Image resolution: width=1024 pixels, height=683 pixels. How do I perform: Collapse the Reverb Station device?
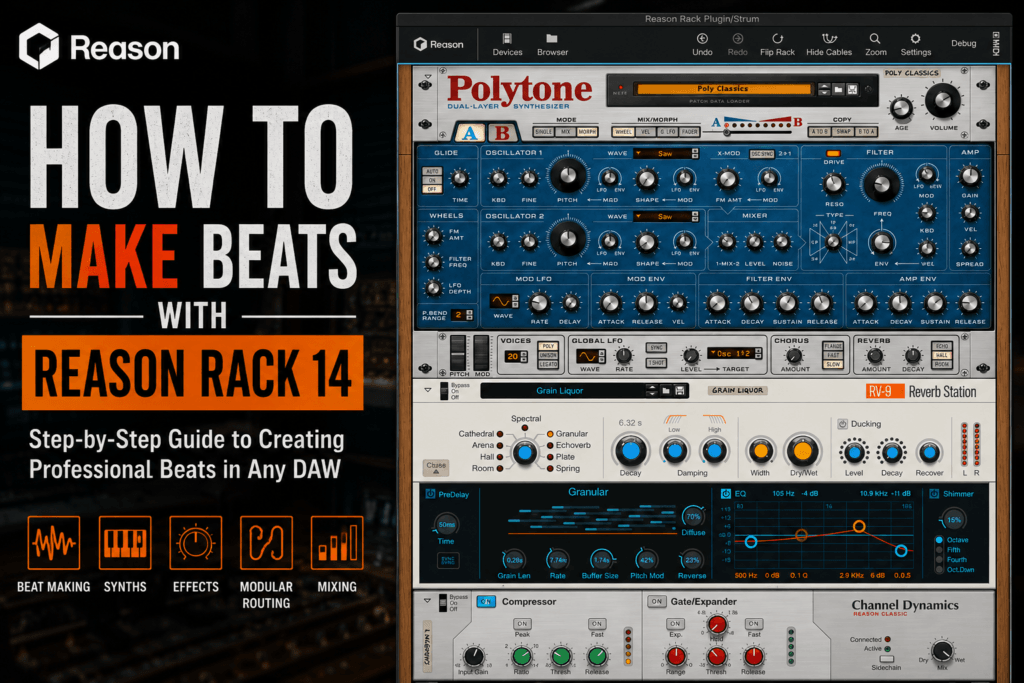point(428,390)
